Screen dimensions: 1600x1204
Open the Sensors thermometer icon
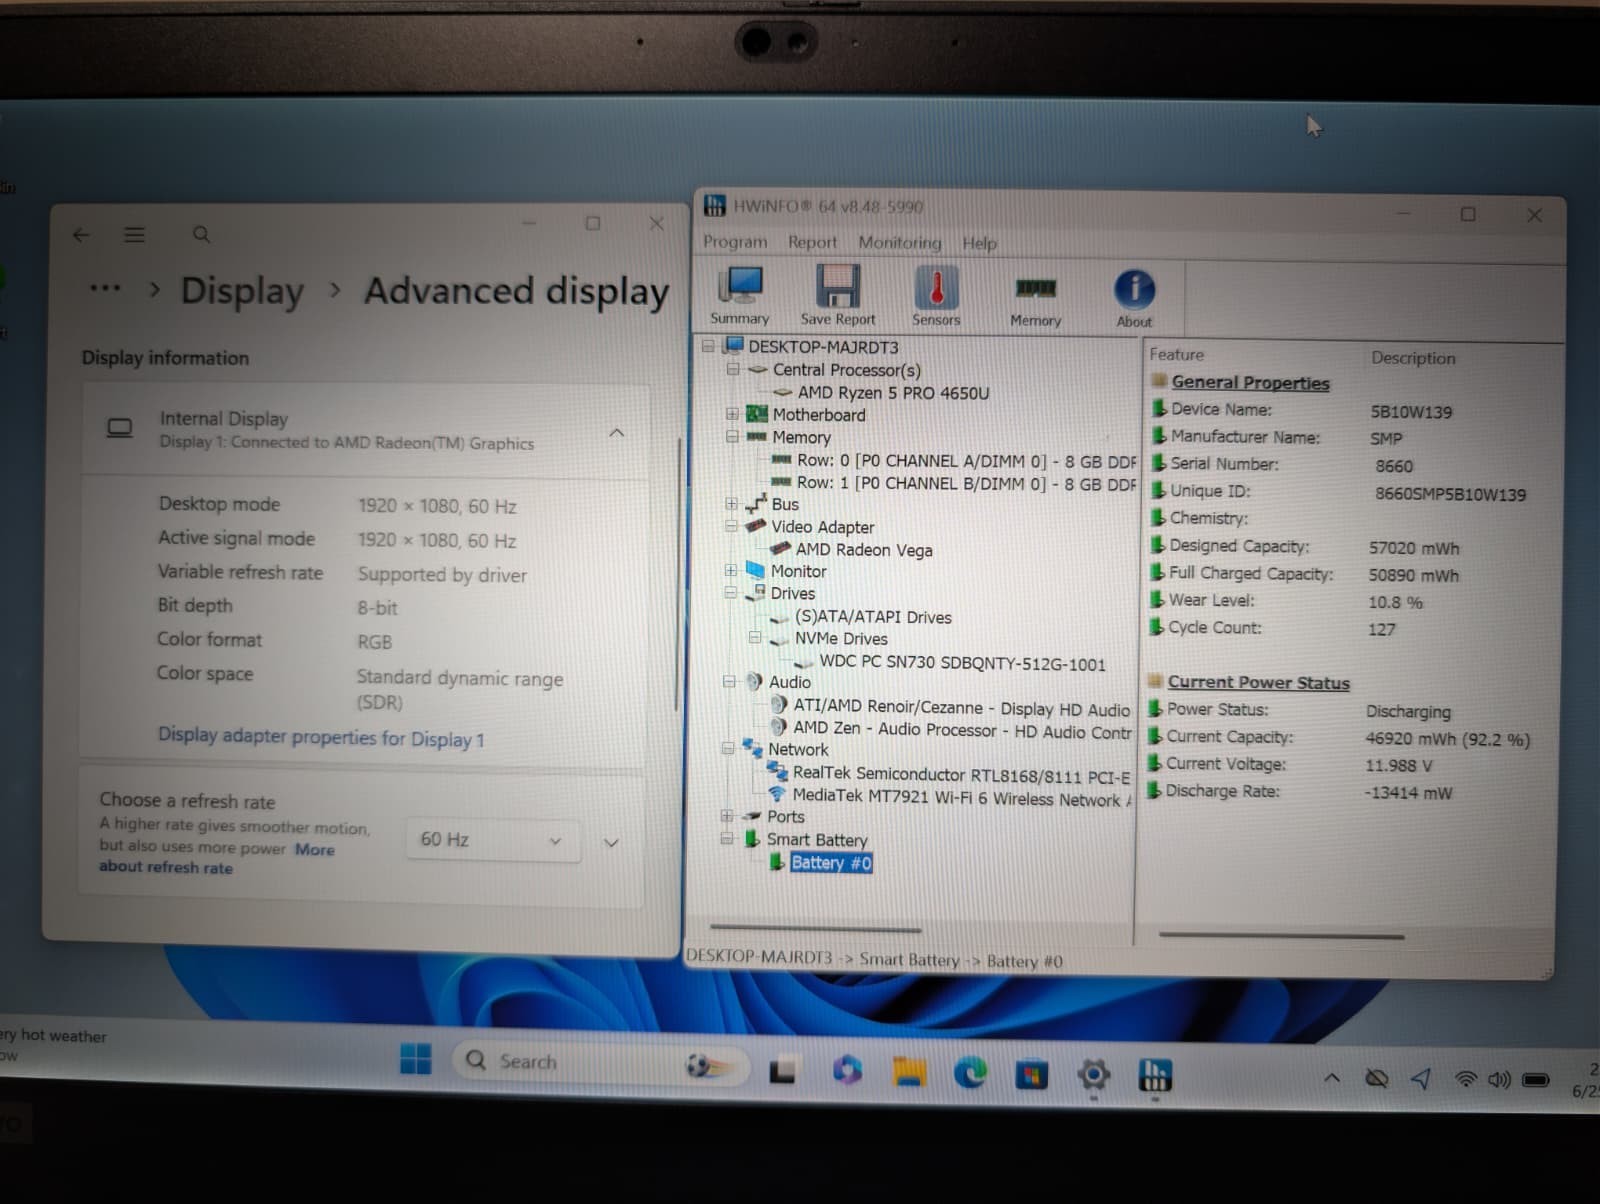tap(936, 297)
